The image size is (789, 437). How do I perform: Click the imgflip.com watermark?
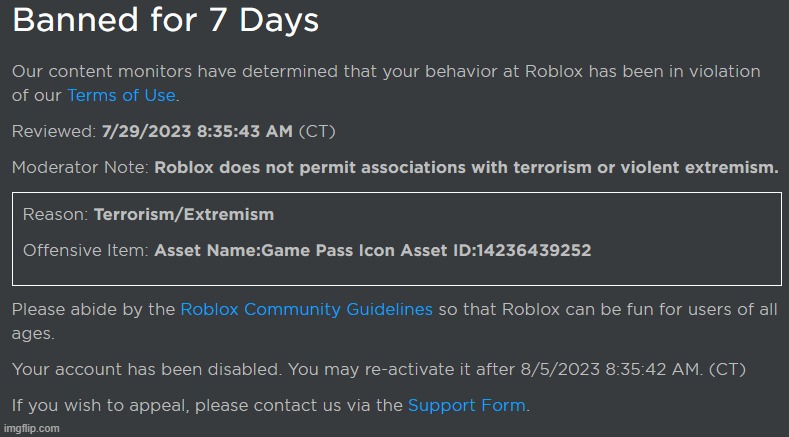[x=31, y=428]
